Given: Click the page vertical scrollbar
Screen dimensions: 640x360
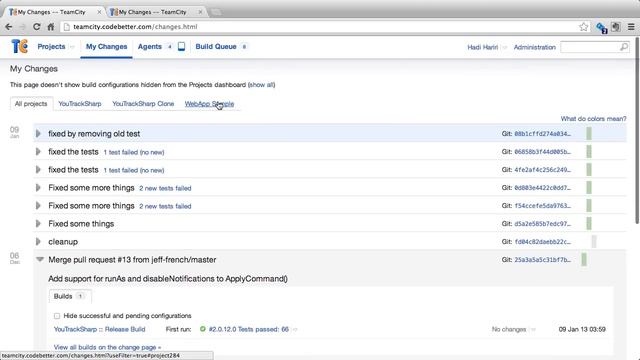Looking at the screenshot, I should click(637, 131).
